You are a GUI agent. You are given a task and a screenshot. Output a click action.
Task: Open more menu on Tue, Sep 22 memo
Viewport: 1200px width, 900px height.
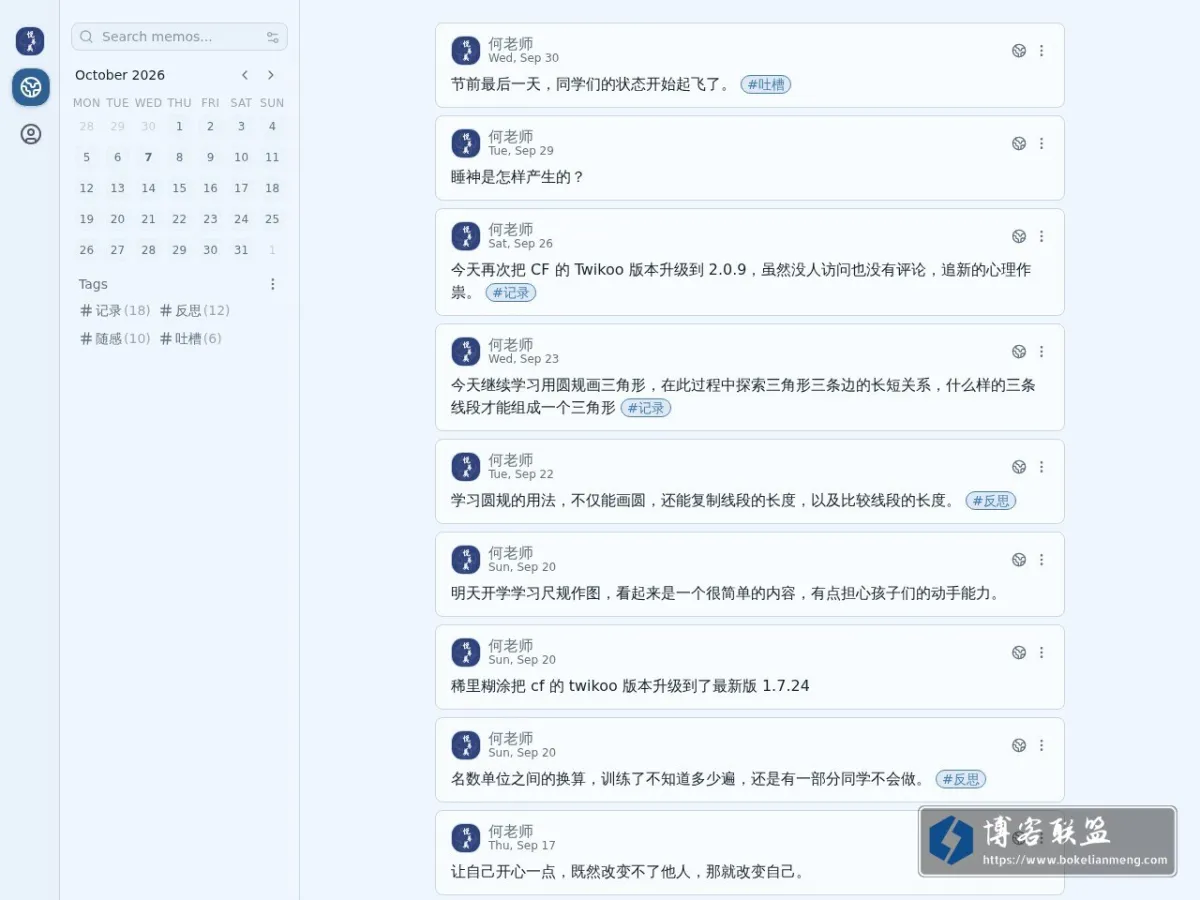[1041, 467]
